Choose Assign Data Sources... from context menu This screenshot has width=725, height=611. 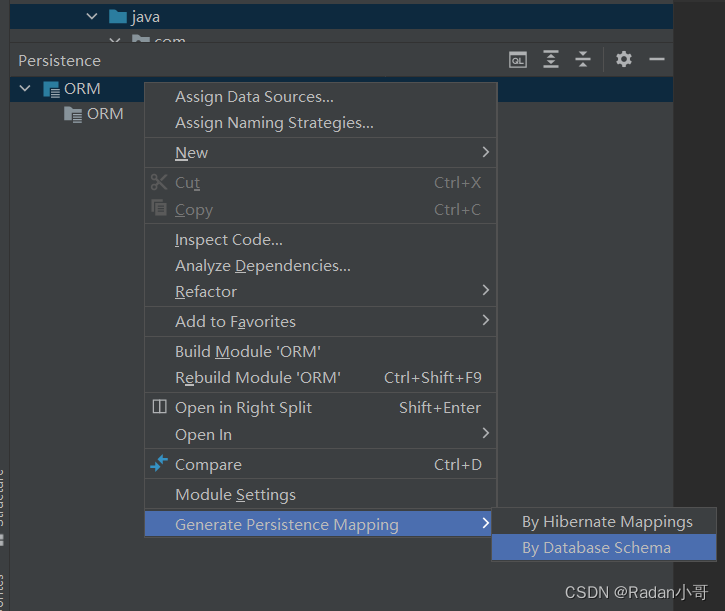pos(320,97)
